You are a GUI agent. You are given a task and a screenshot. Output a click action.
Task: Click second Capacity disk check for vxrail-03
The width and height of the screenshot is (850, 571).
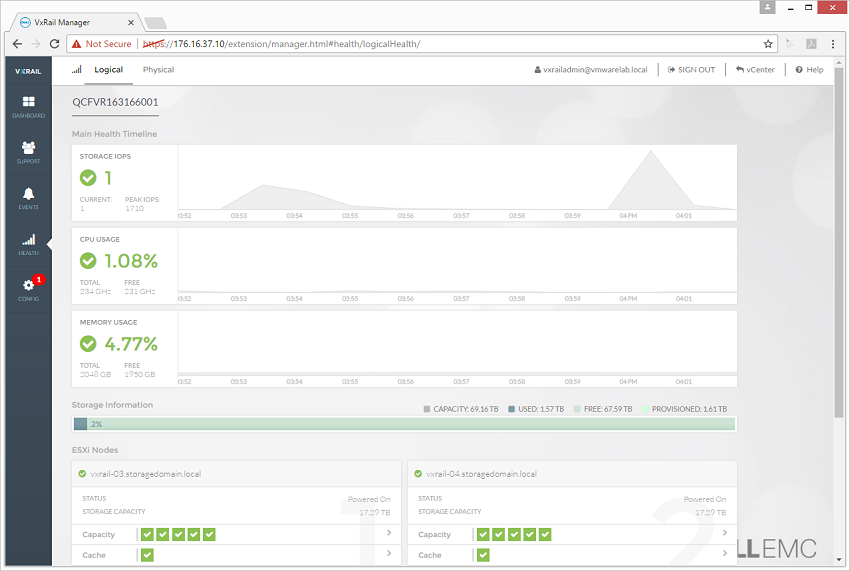pyautogui.click(x=163, y=535)
